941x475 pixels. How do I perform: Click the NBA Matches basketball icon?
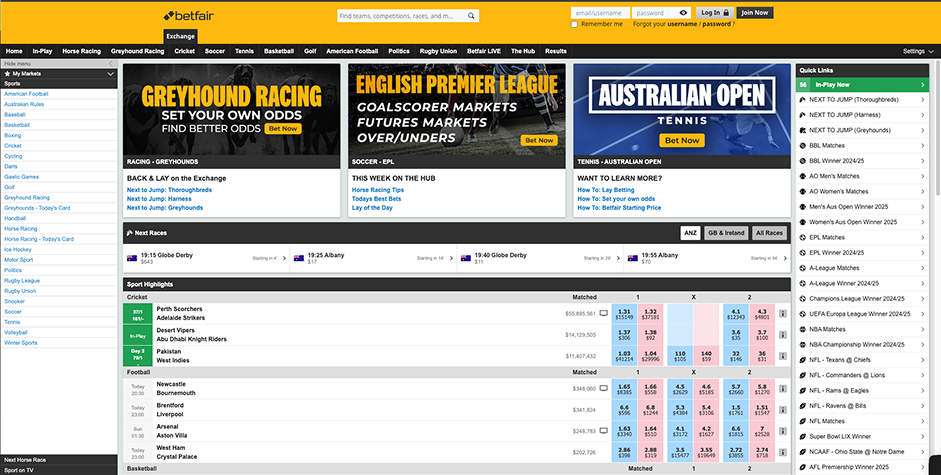coord(803,329)
